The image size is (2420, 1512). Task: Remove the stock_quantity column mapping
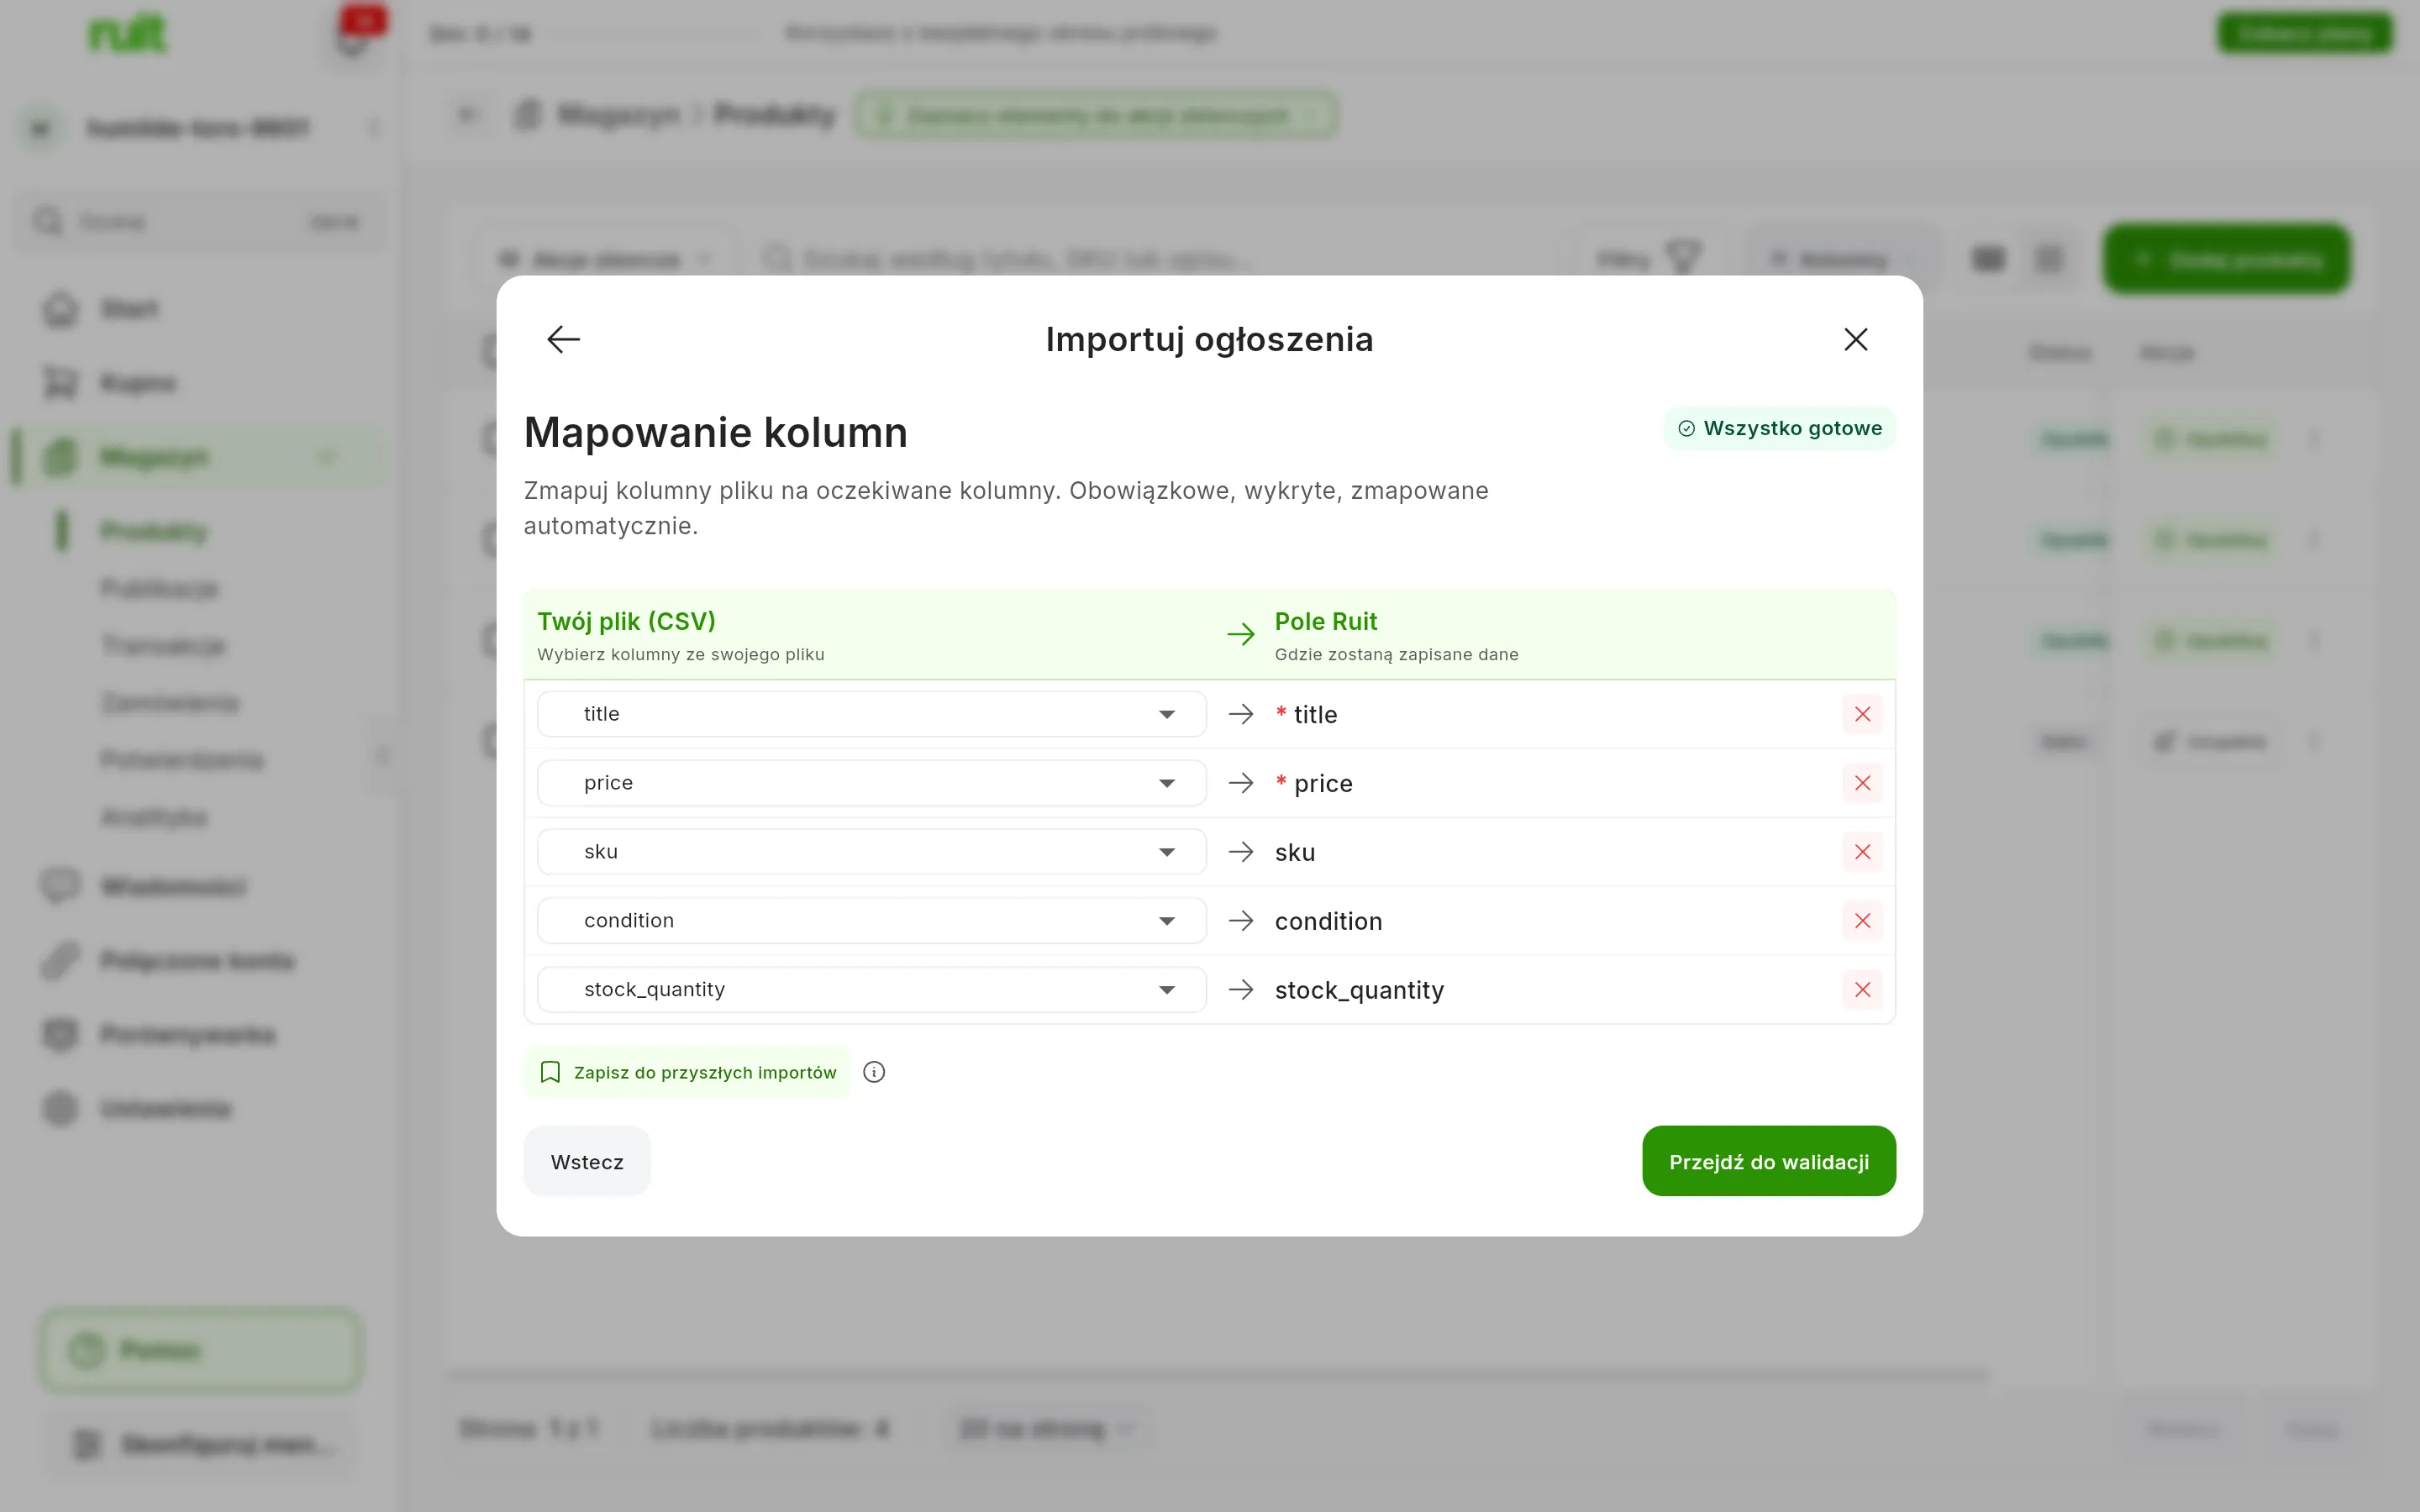(1862, 989)
